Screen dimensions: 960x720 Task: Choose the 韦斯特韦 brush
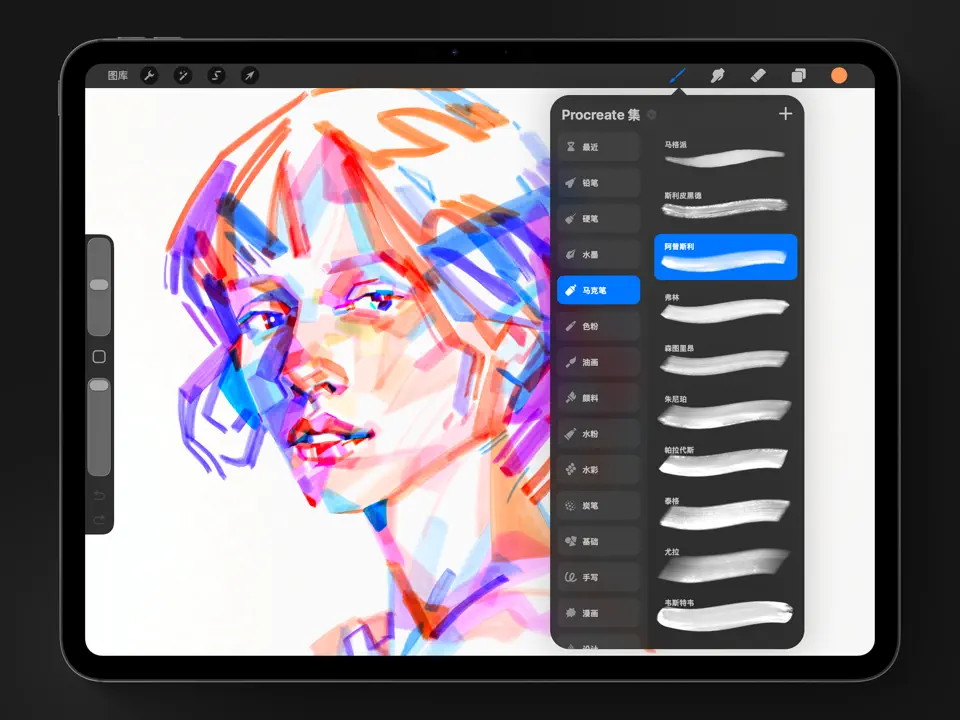(725, 613)
